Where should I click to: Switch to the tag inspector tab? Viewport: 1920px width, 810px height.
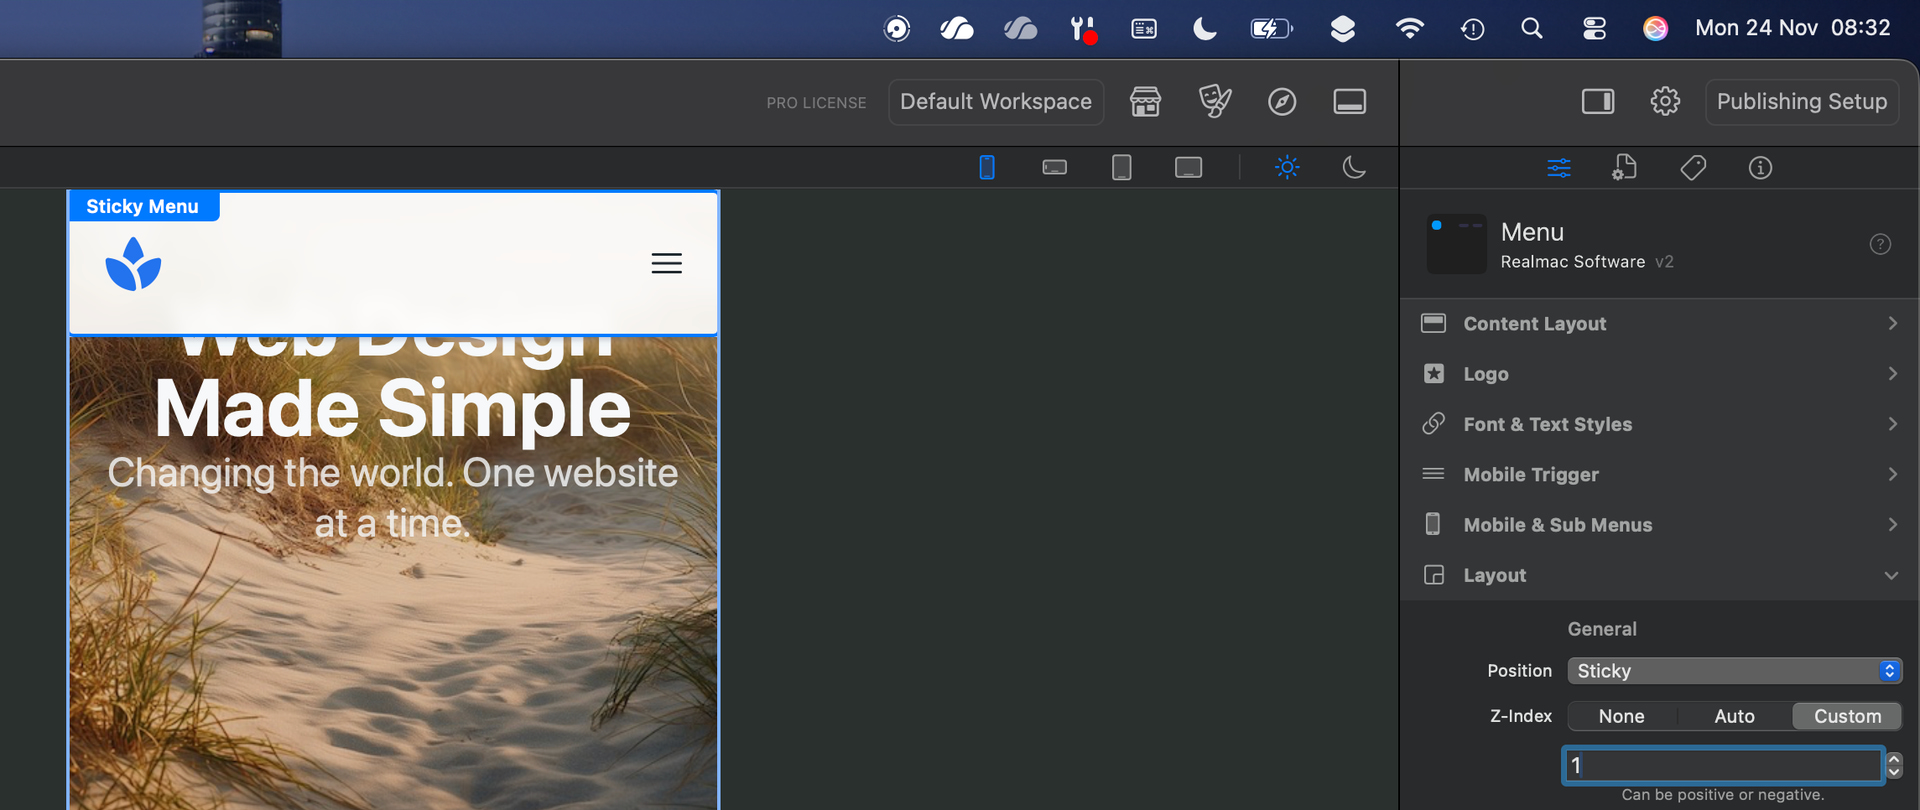1693,168
